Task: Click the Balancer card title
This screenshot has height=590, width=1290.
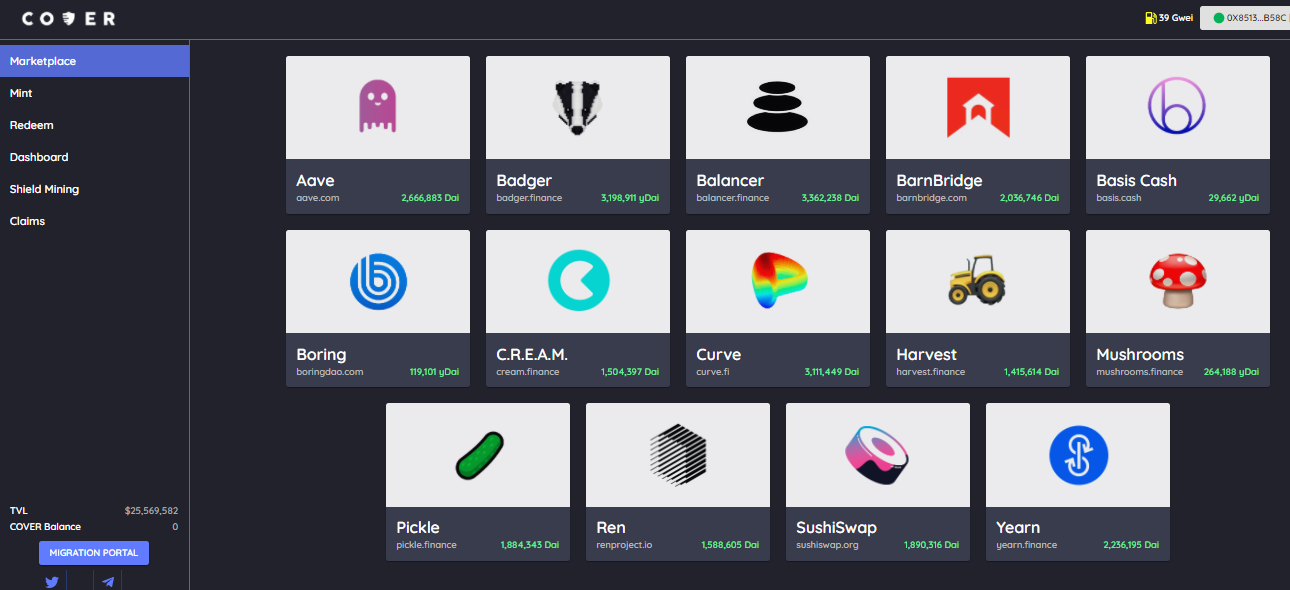Action: click(730, 181)
